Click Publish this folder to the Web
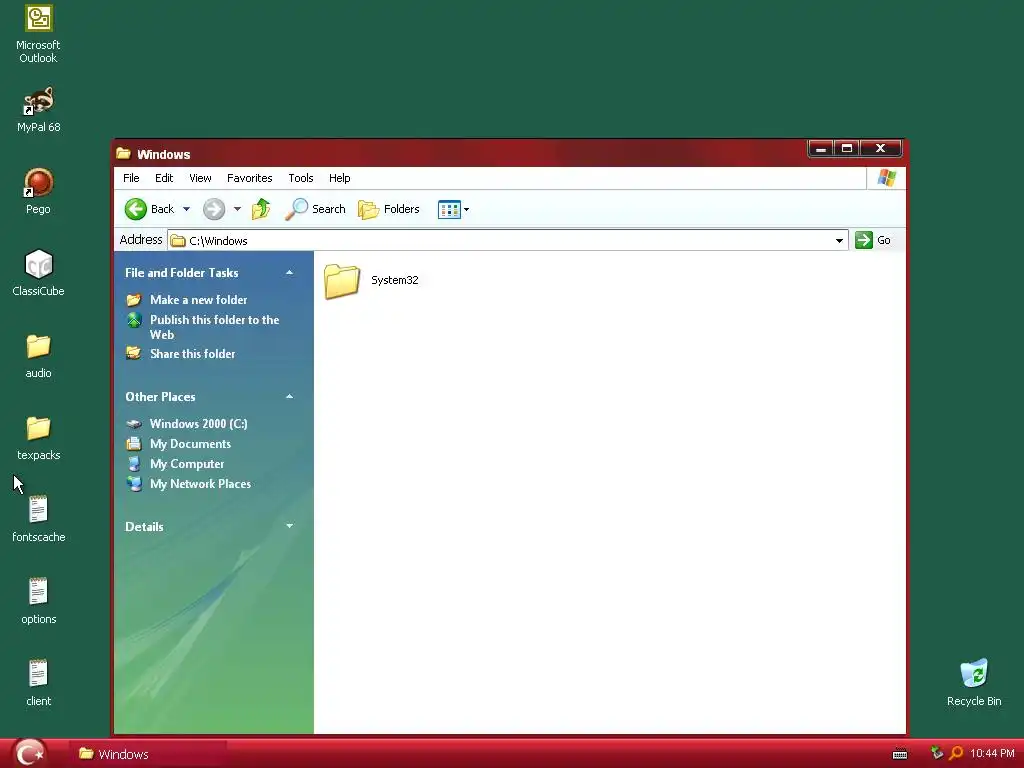This screenshot has height=768, width=1024. pos(214,327)
